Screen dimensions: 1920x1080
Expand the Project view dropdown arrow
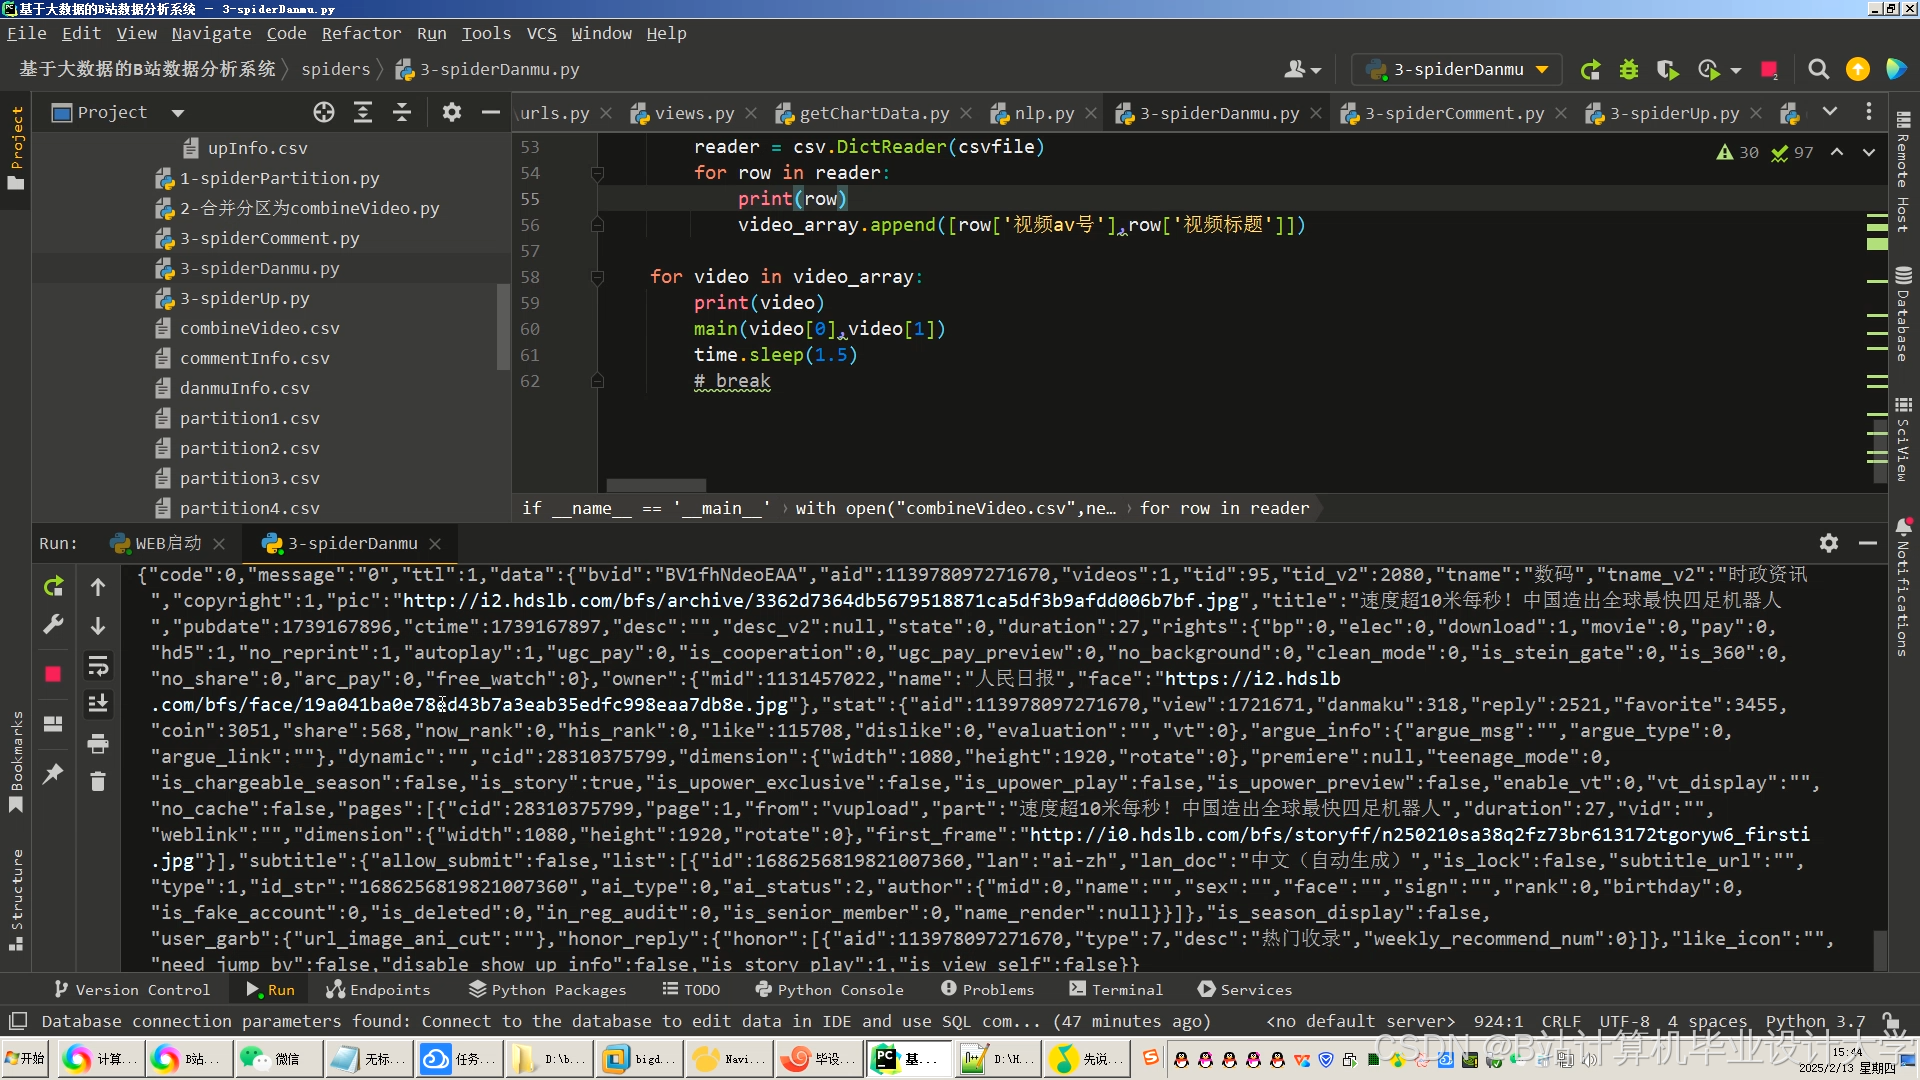178,113
